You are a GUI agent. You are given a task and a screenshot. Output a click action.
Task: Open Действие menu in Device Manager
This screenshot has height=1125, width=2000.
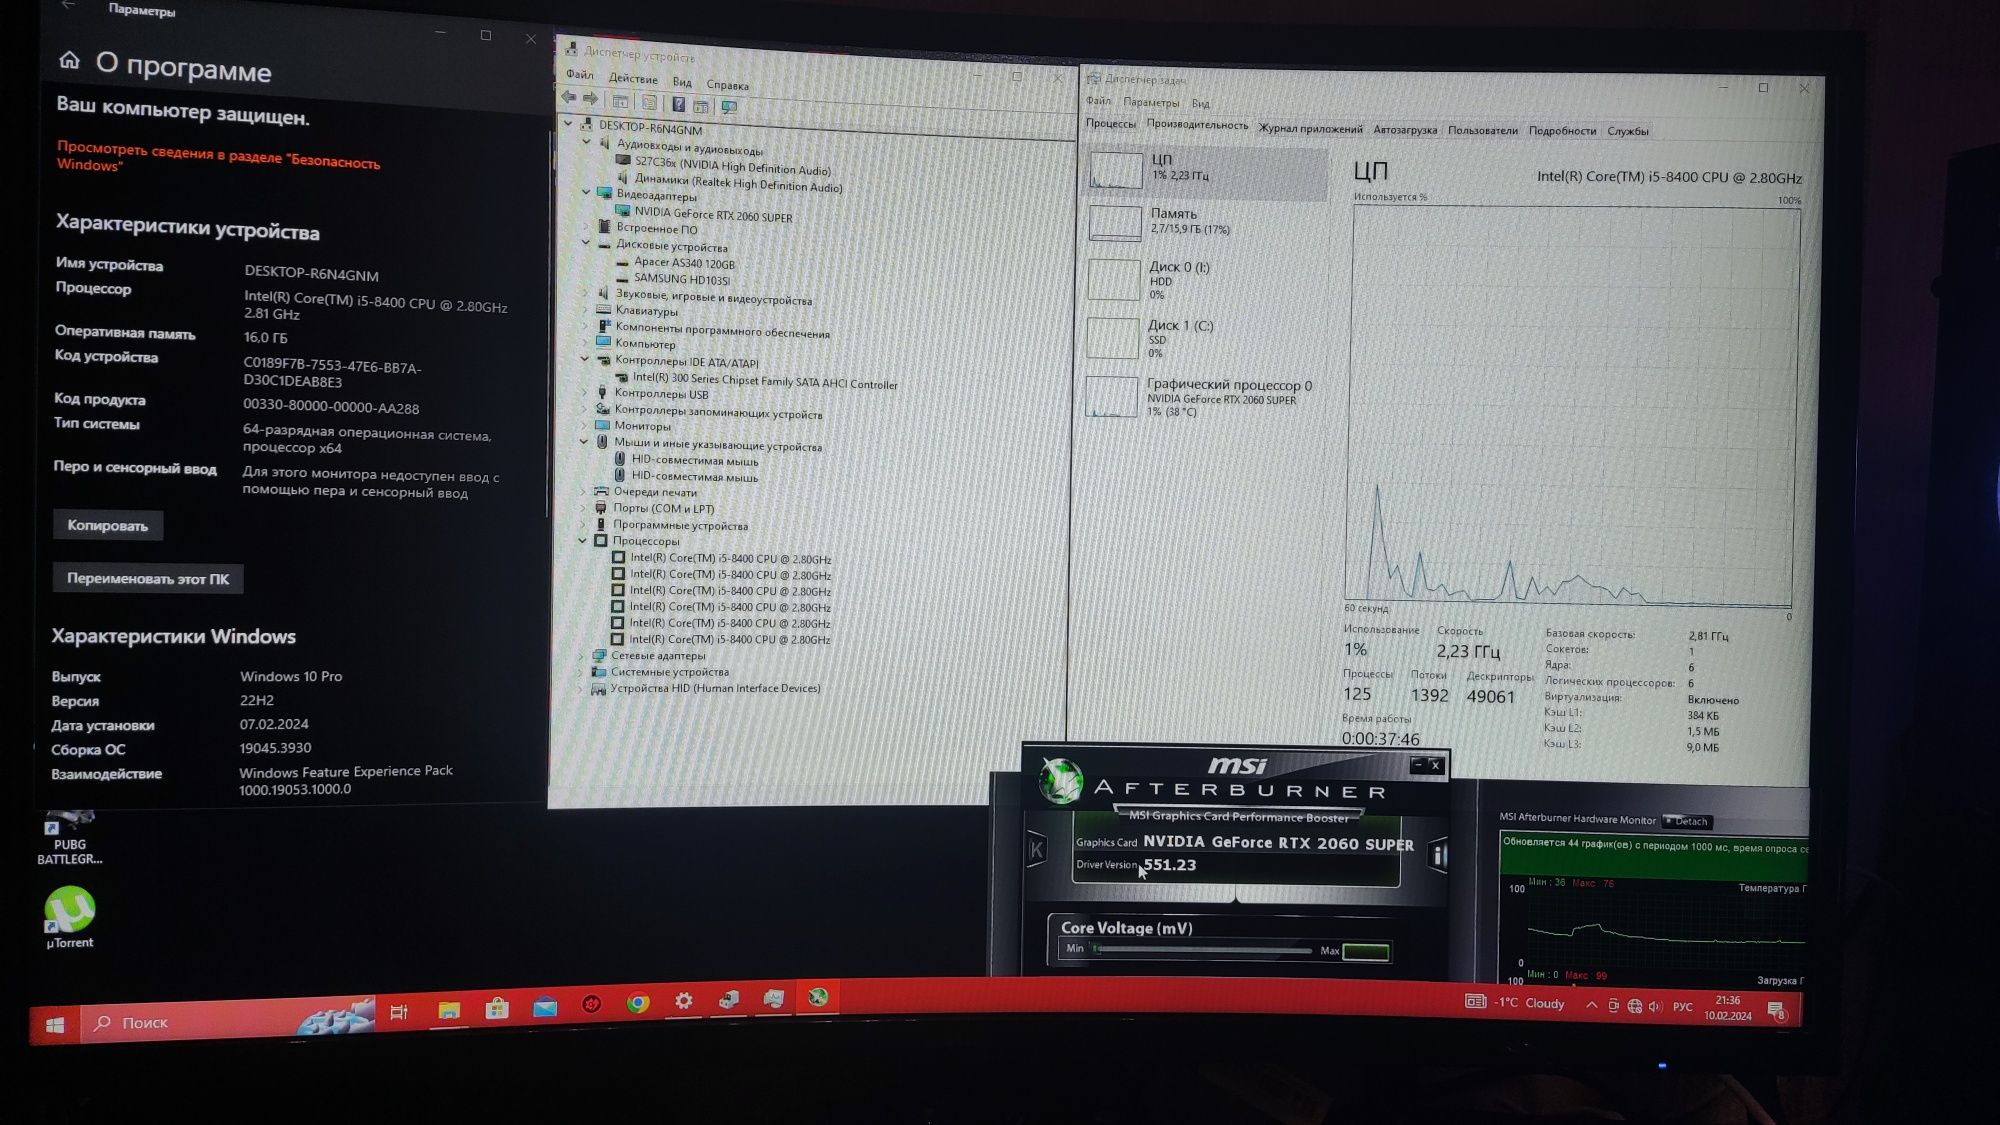[633, 79]
